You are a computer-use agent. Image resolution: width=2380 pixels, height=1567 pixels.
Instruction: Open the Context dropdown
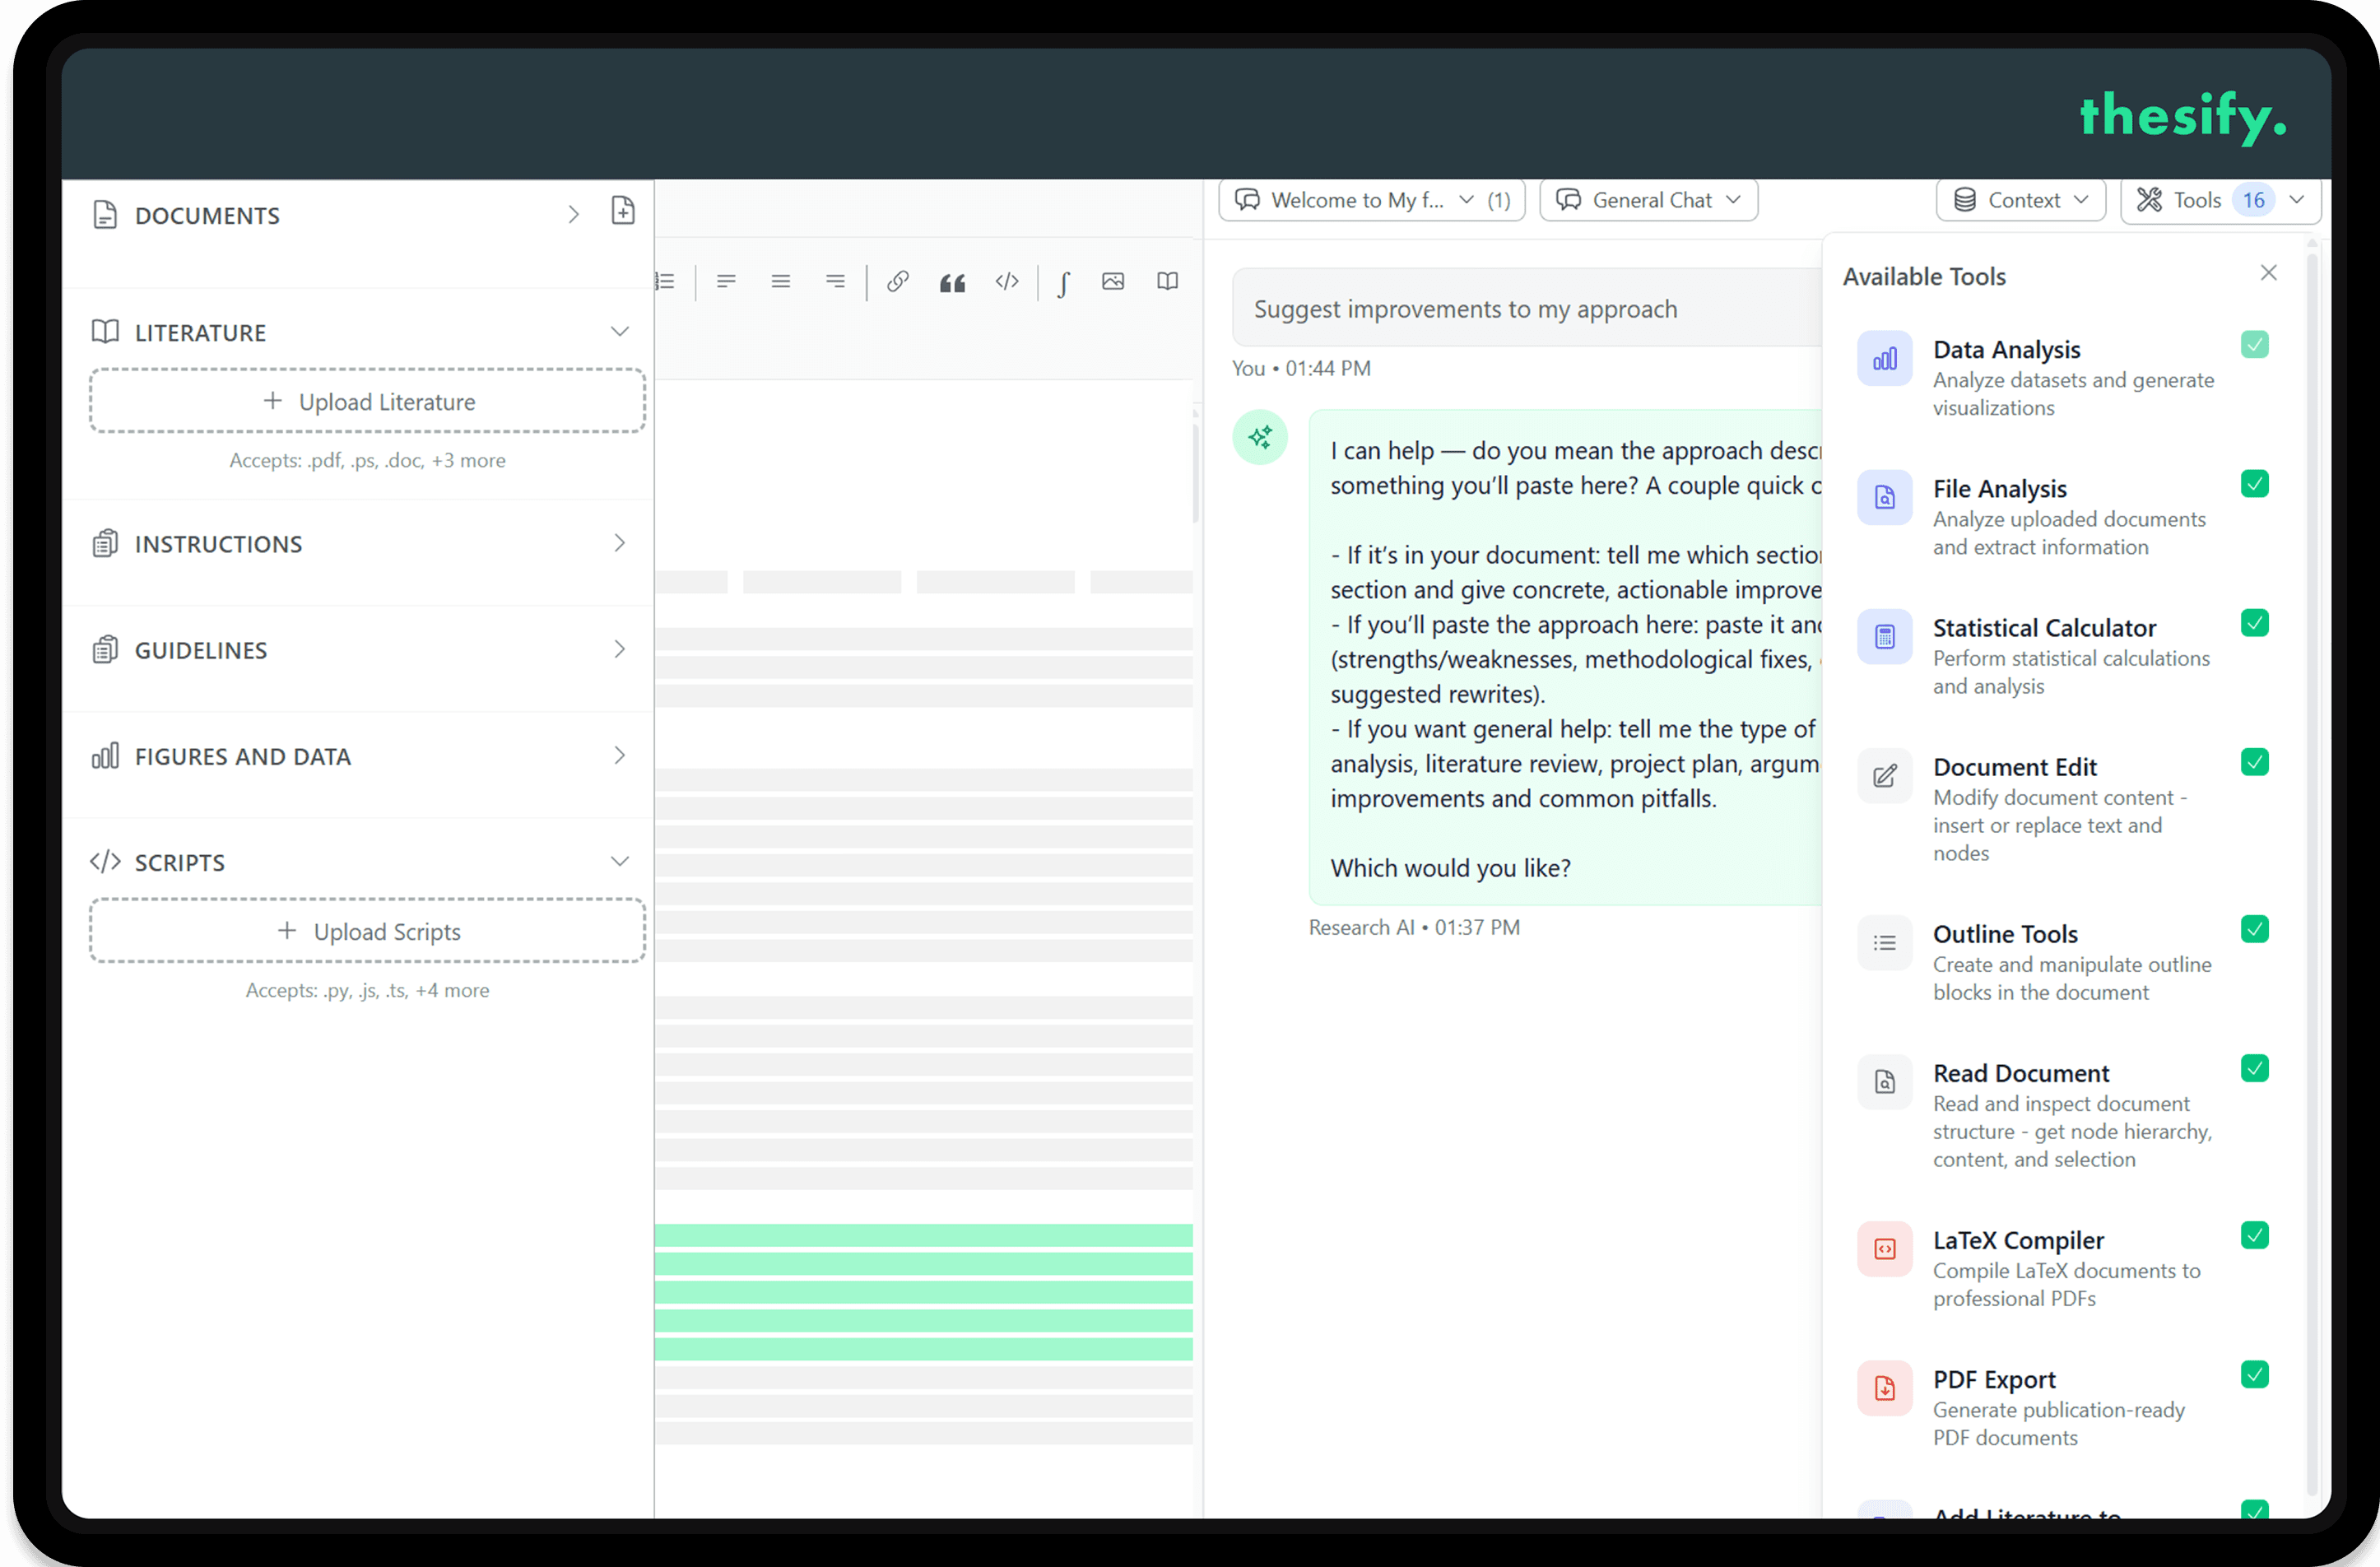[x=2020, y=199]
